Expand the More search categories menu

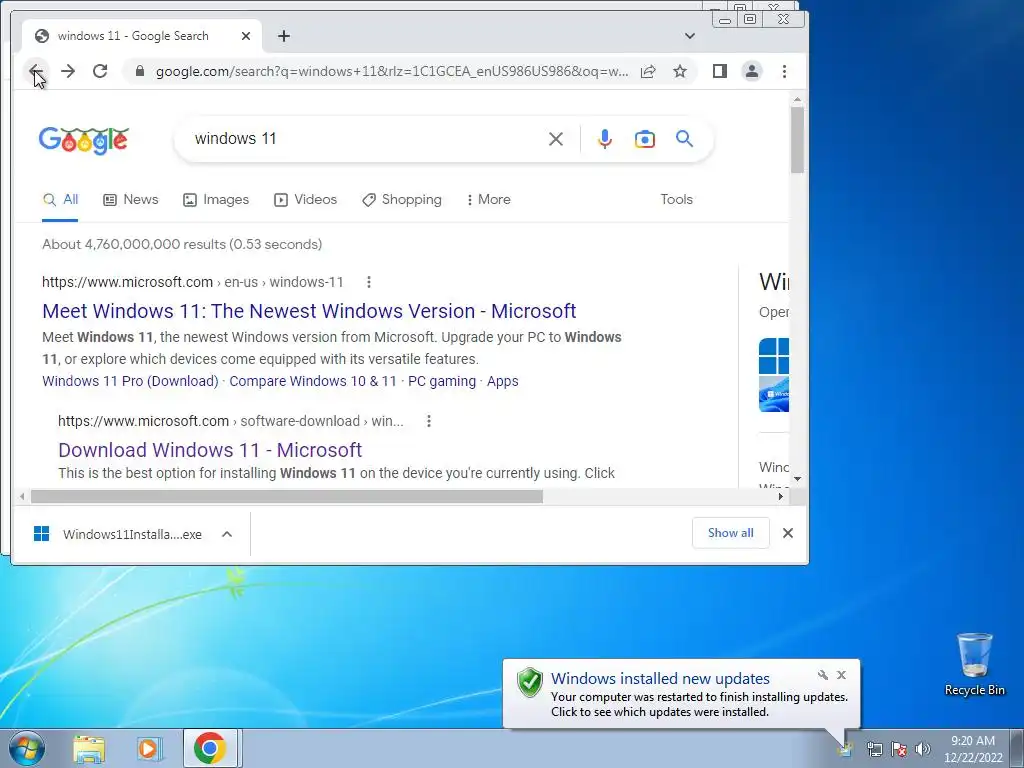point(488,200)
